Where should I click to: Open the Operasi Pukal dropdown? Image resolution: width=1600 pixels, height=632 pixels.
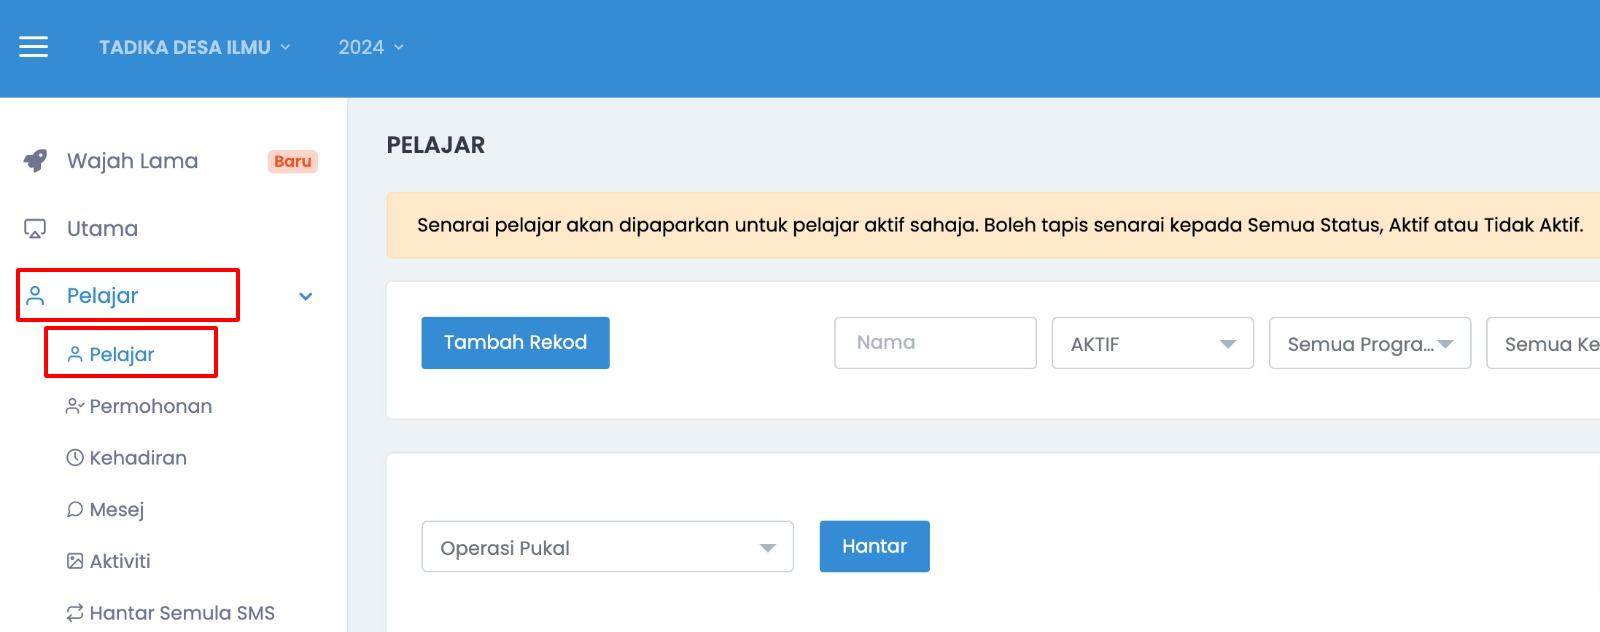[608, 547]
